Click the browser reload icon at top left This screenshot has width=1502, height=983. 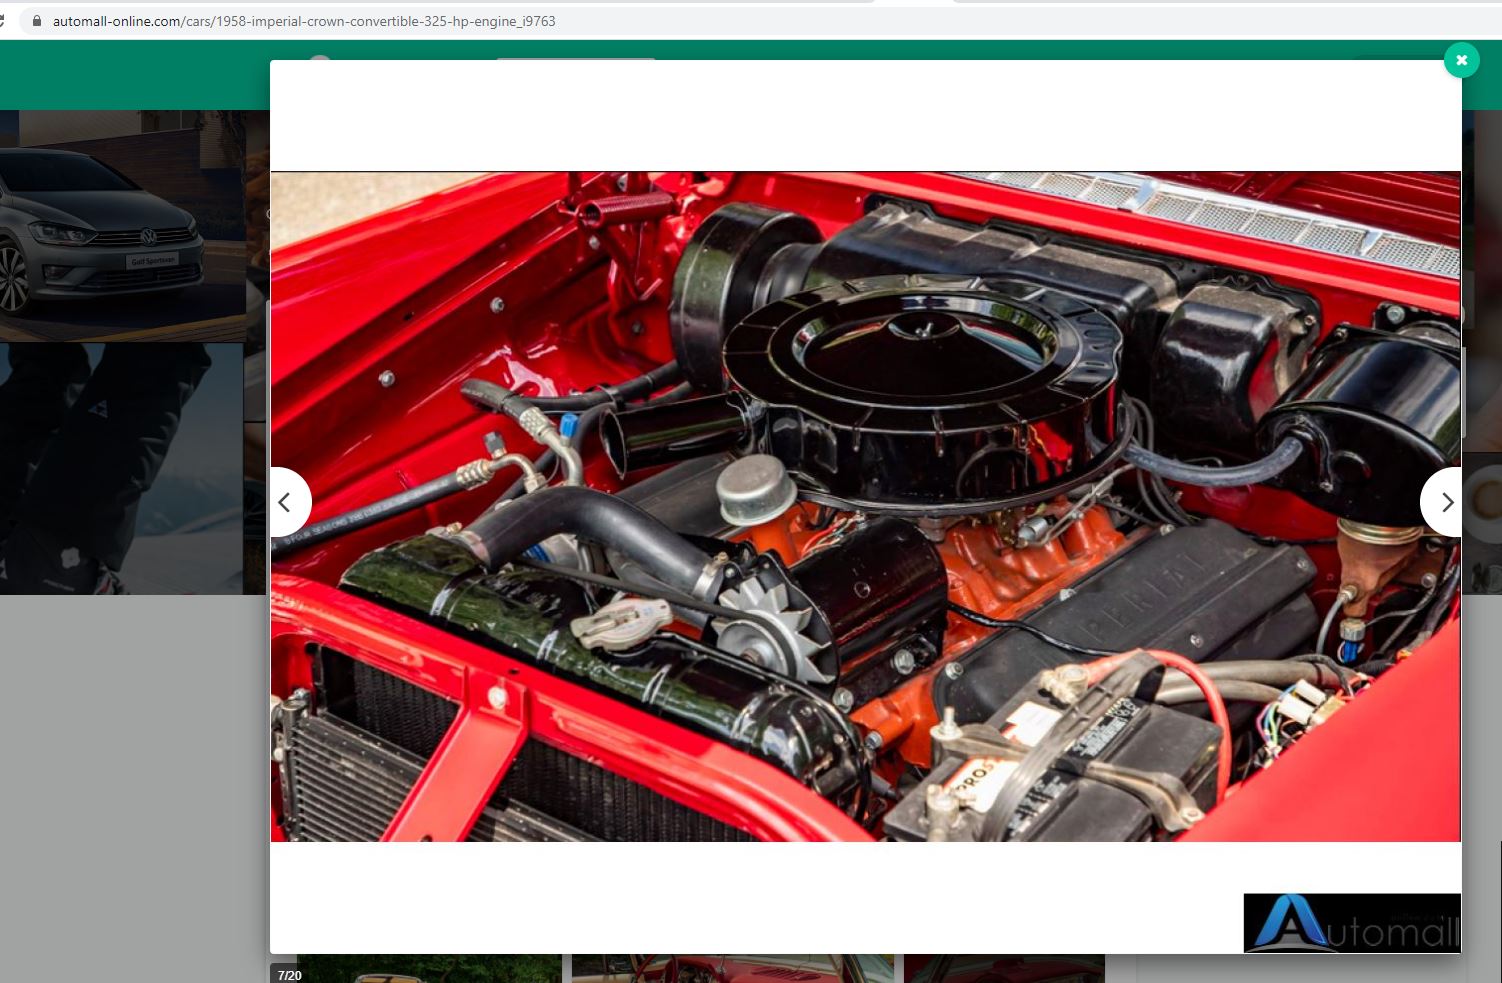pos(3,21)
